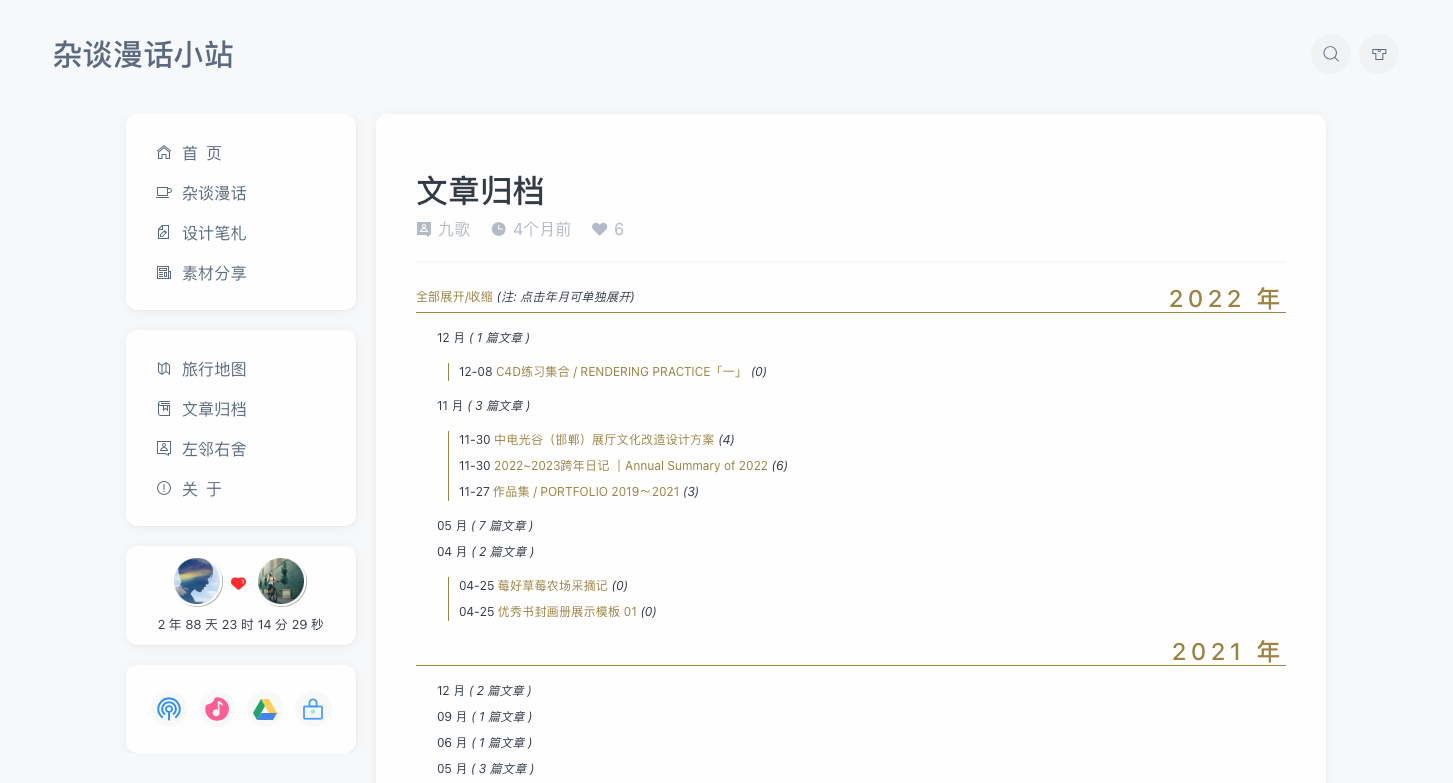The width and height of the screenshot is (1453, 783).
Task: Expand the 05 月 (7 篇文章) section of 2022
Action: click(x=484, y=525)
